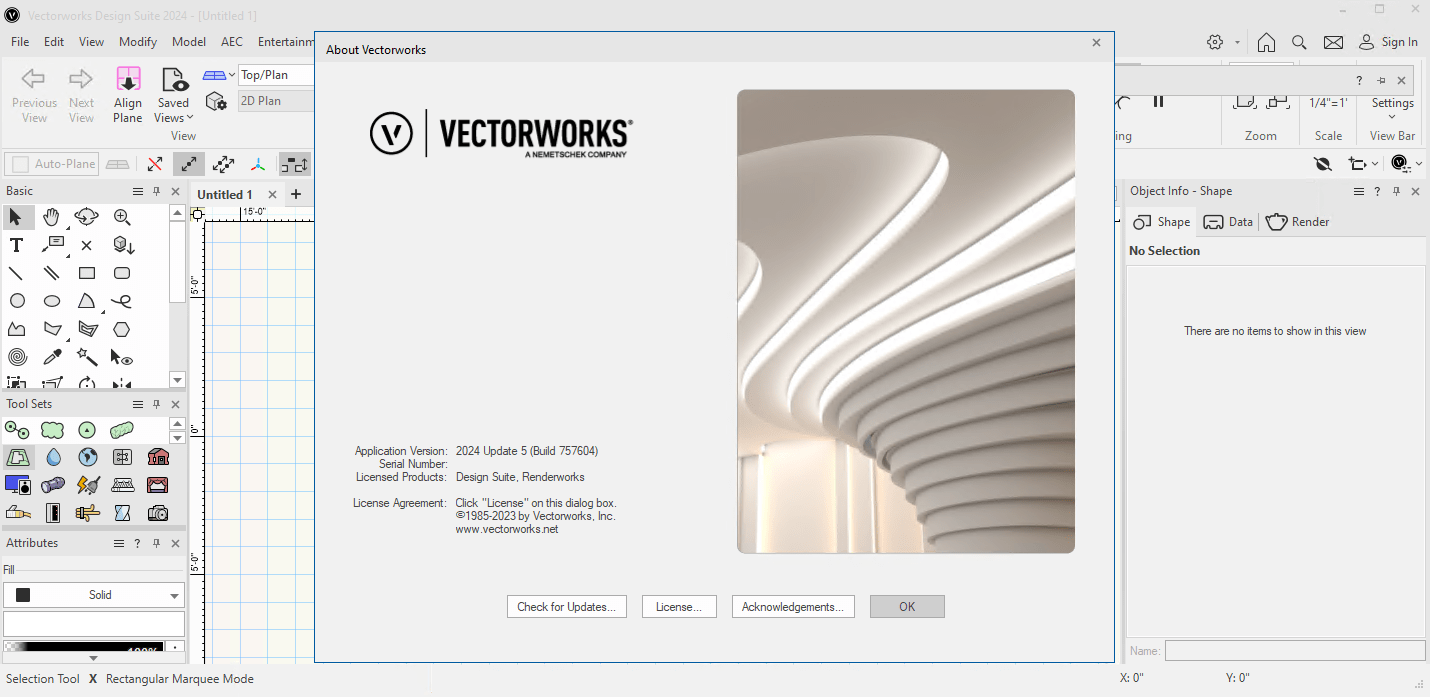
Task: Select the Visibility tool
Action: click(122, 357)
